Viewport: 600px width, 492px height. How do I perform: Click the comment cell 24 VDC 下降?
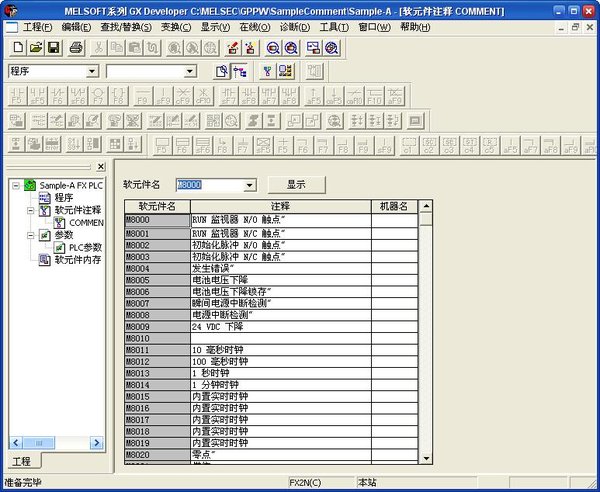pyautogui.click(x=280, y=327)
